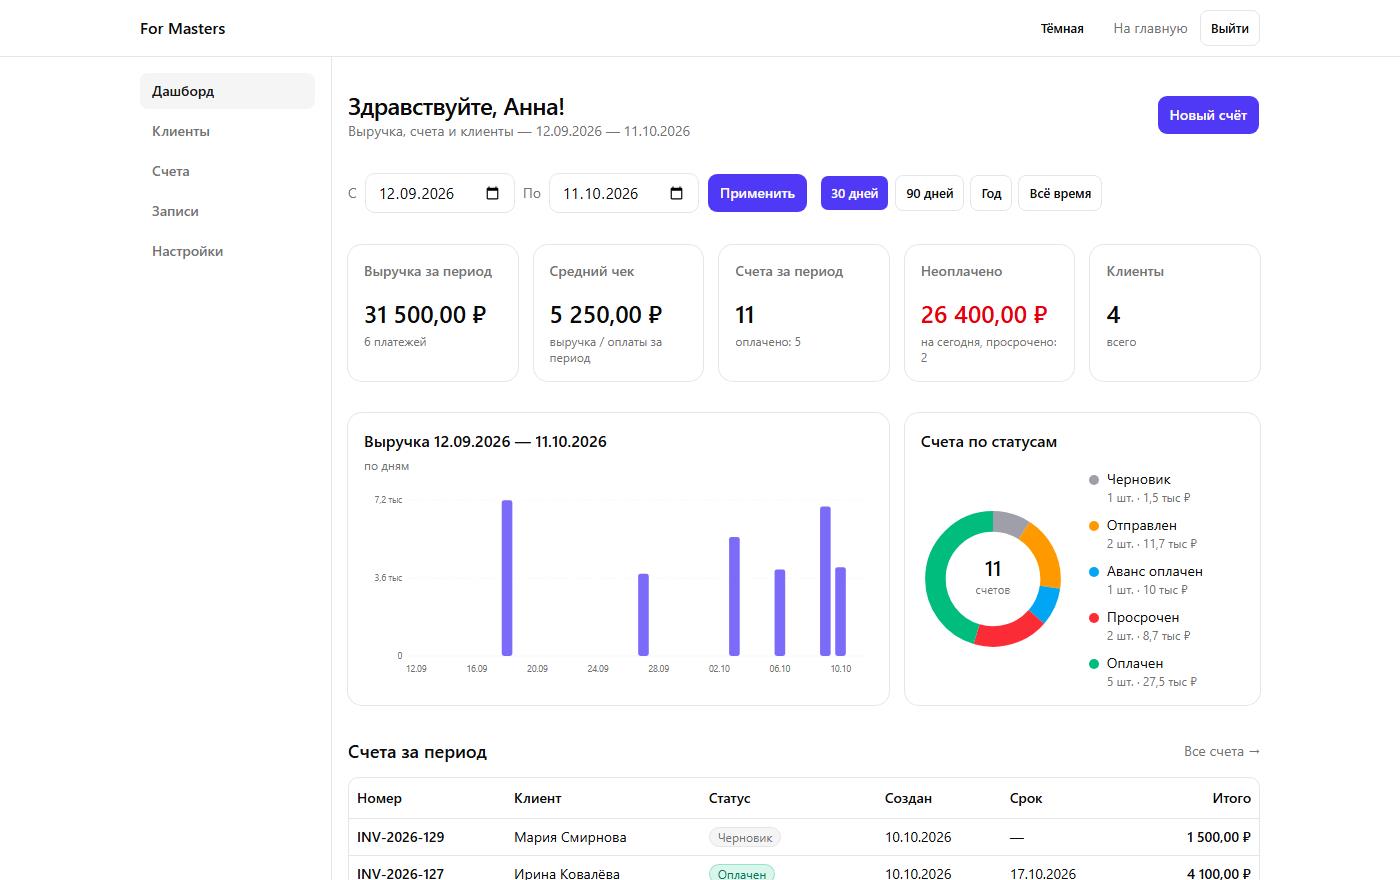Select the Неоплачено amount 26 400,00 ₽
This screenshot has width=1400, height=880.
tap(984, 315)
